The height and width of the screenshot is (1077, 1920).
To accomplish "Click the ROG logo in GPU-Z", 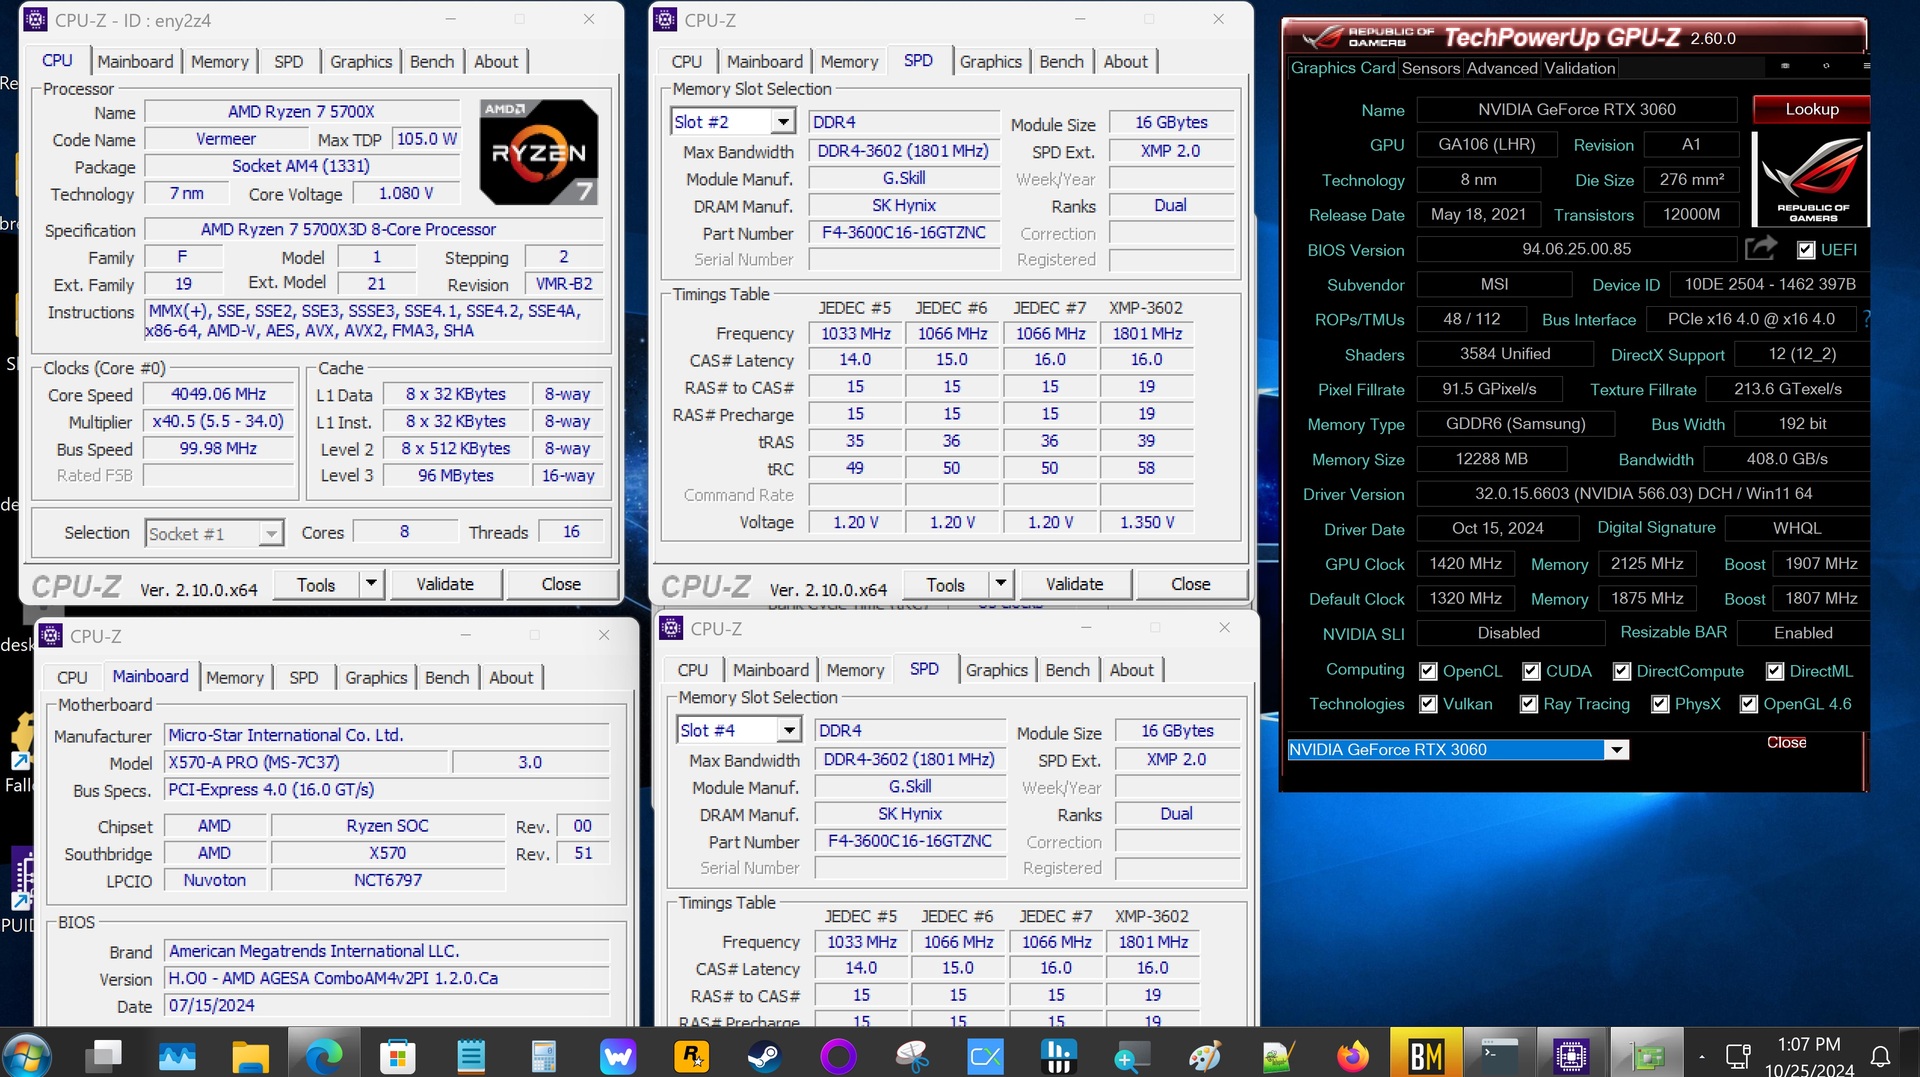I will (1812, 179).
